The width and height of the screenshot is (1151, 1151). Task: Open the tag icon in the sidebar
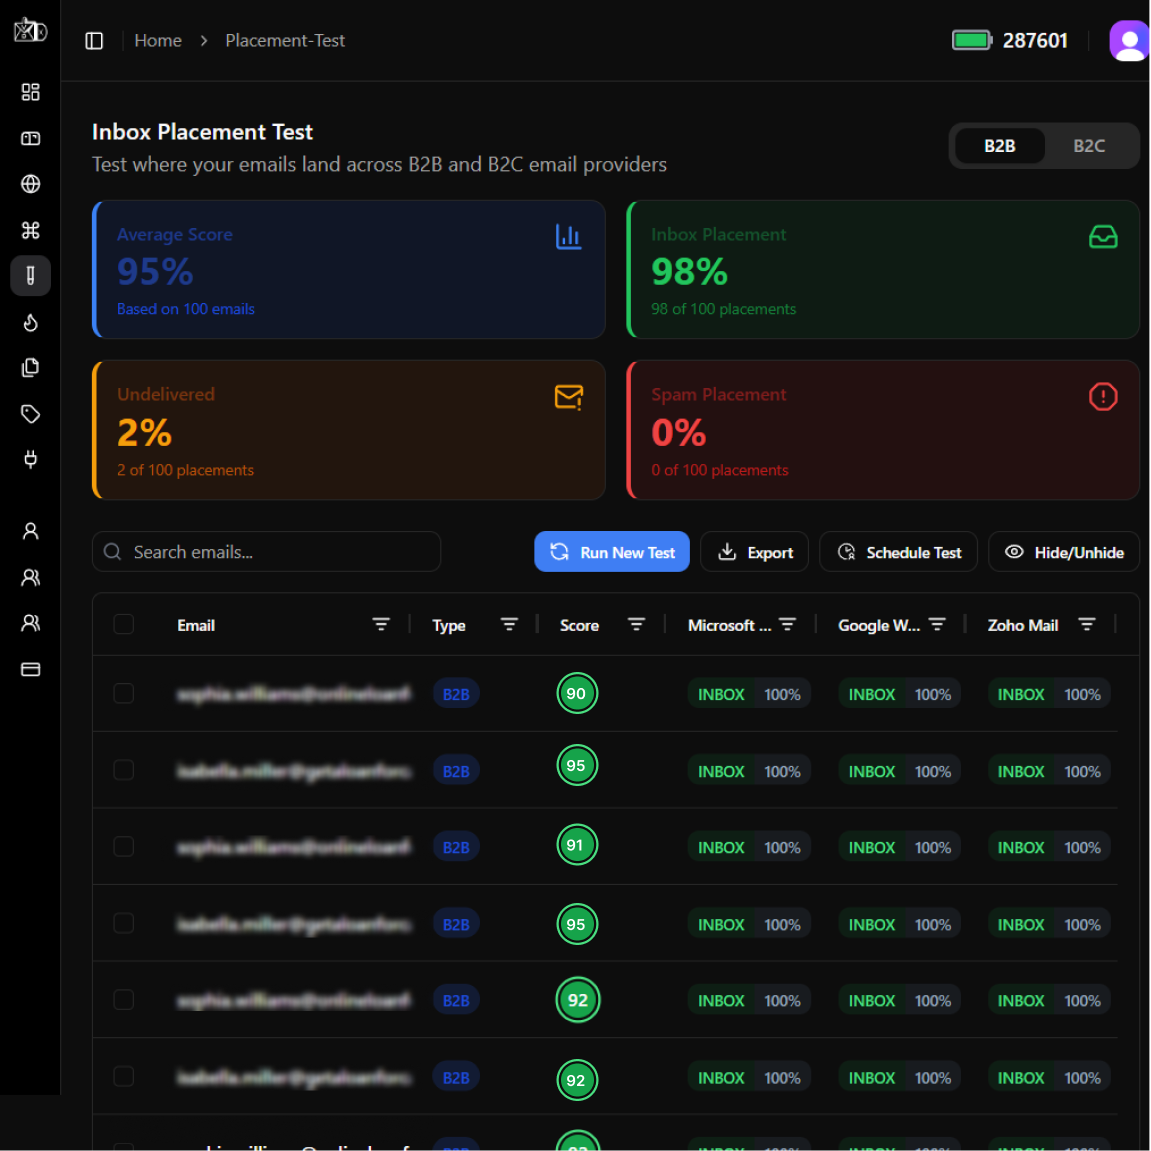click(x=30, y=413)
